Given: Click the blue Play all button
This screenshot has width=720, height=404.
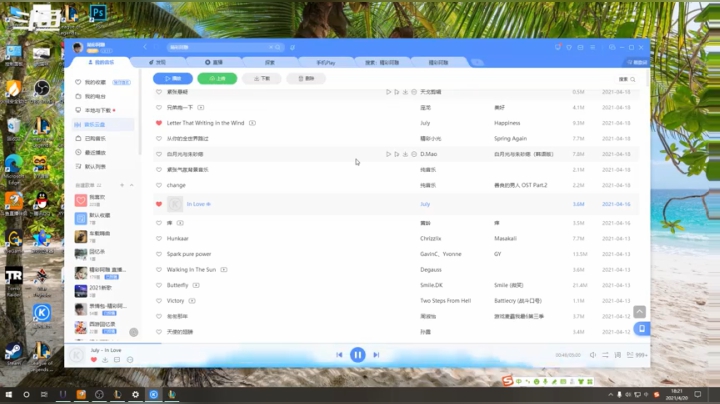Looking at the screenshot, I should 173,79.
